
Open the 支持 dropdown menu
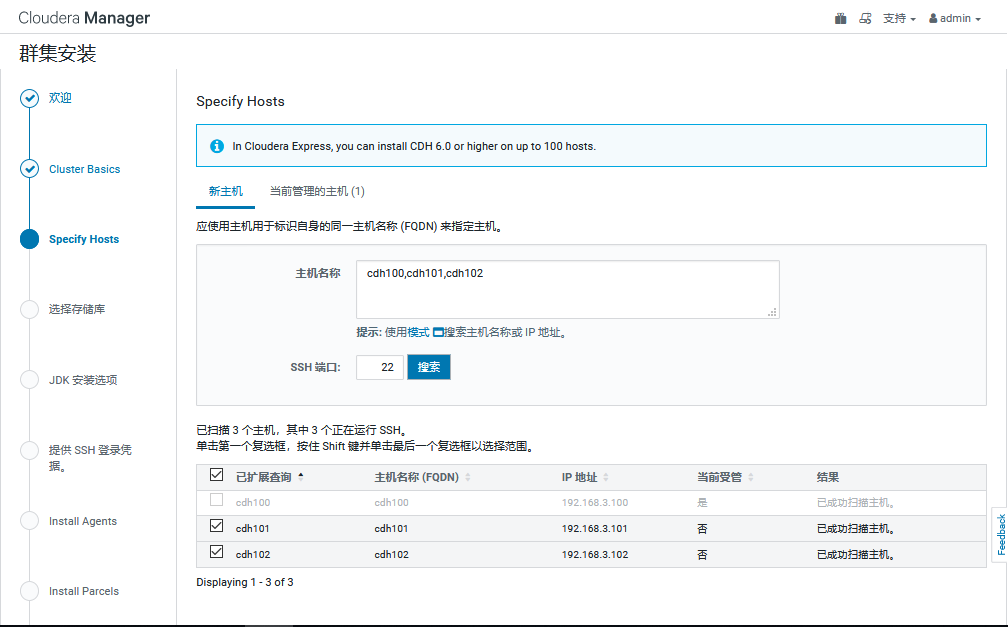(x=898, y=17)
